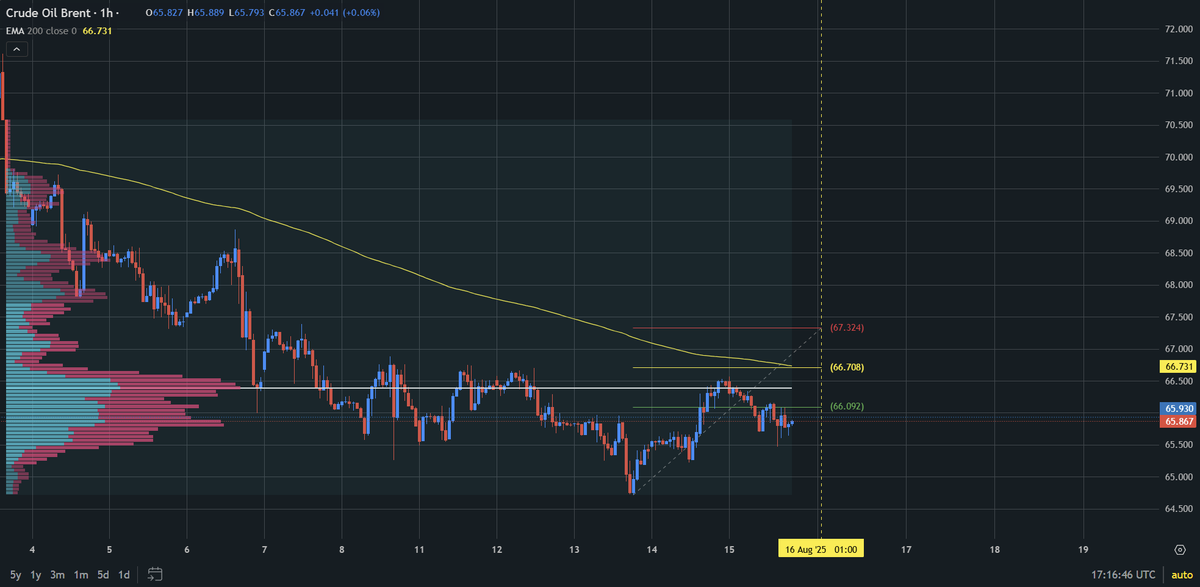Select the 5y time range

(13, 575)
